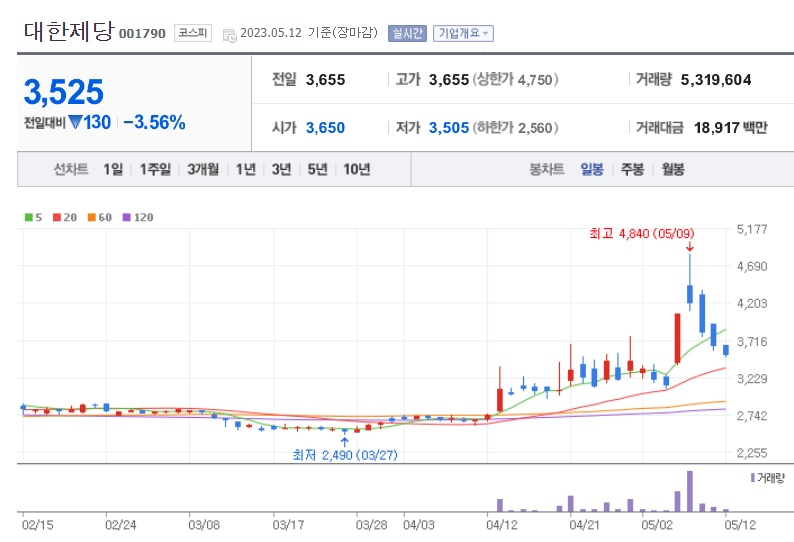Click the 최저 2,490 (03/27) low marker
Screen dimensions: 794x542
(x=345, y=455)
